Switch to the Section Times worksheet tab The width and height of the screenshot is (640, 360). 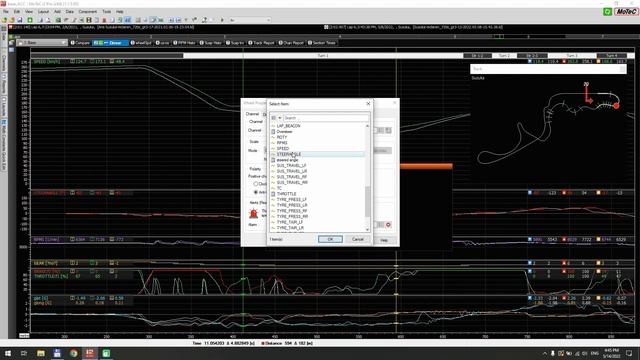322,43
